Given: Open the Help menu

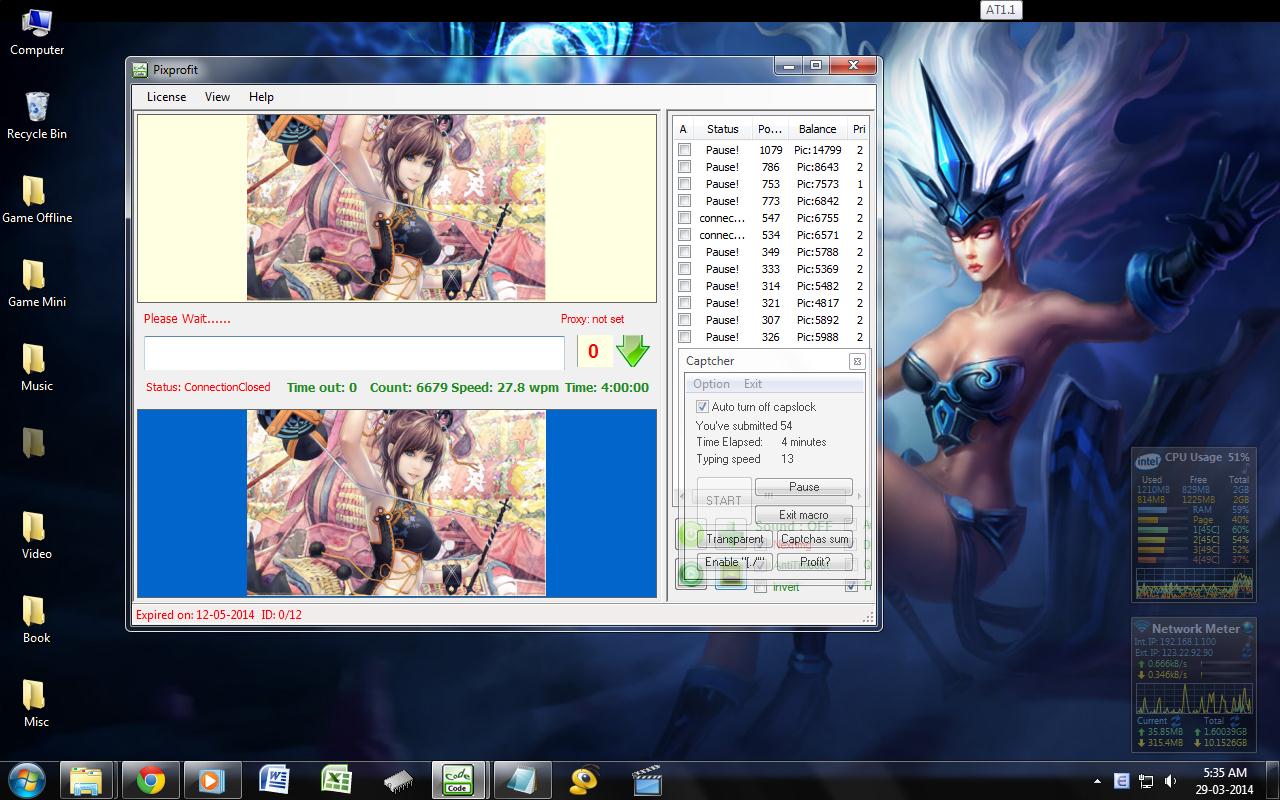Looking at the screenshot, I should (261, 97).
